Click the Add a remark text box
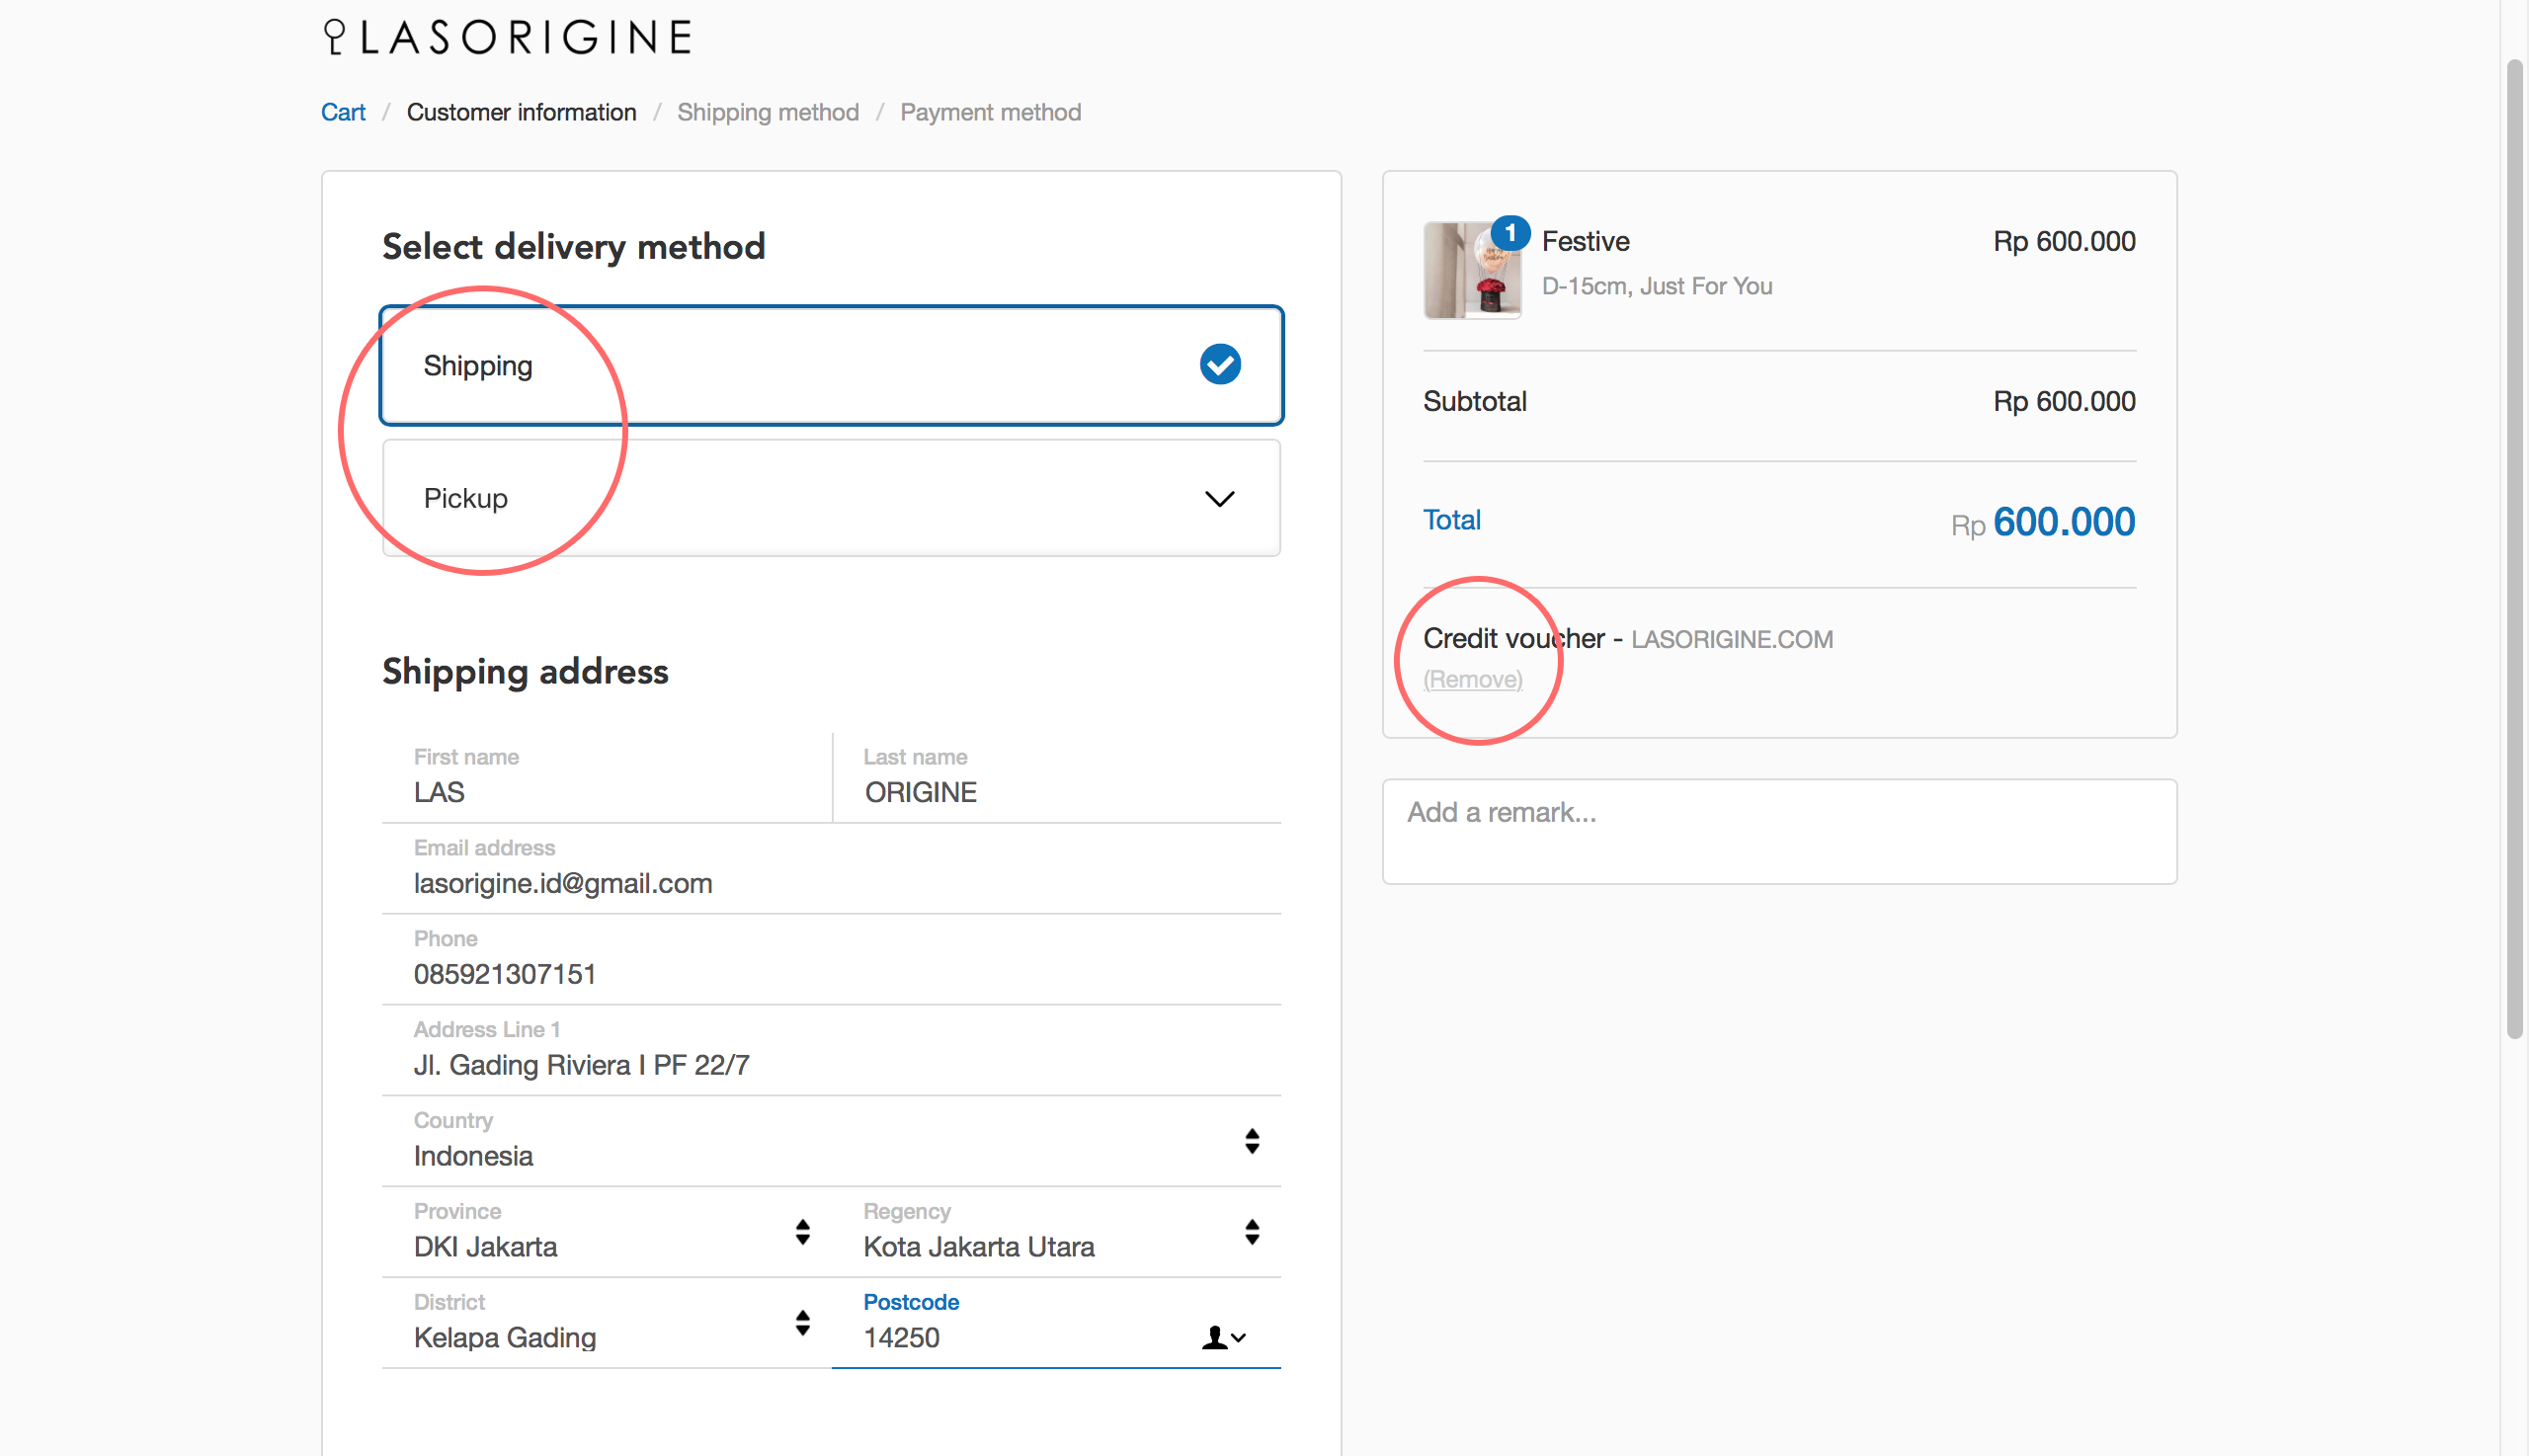 click(1779, 831)
